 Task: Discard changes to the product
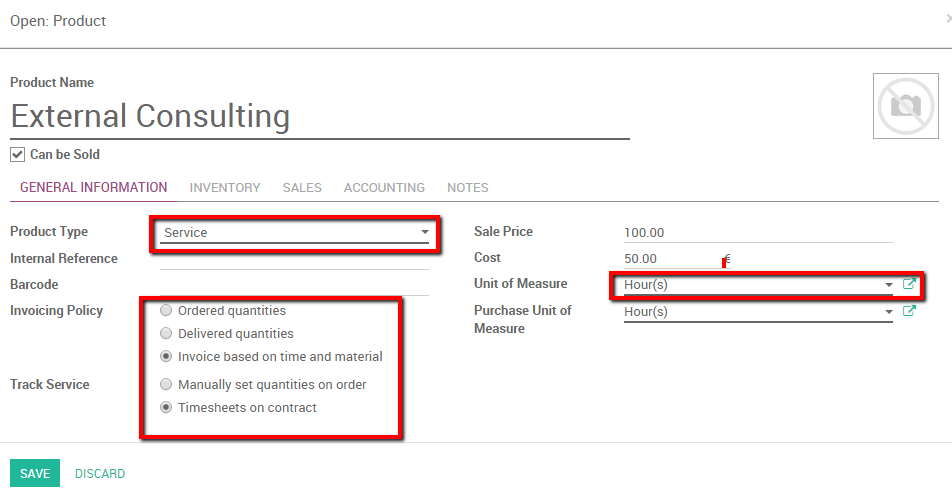click(x=100, y=473)
